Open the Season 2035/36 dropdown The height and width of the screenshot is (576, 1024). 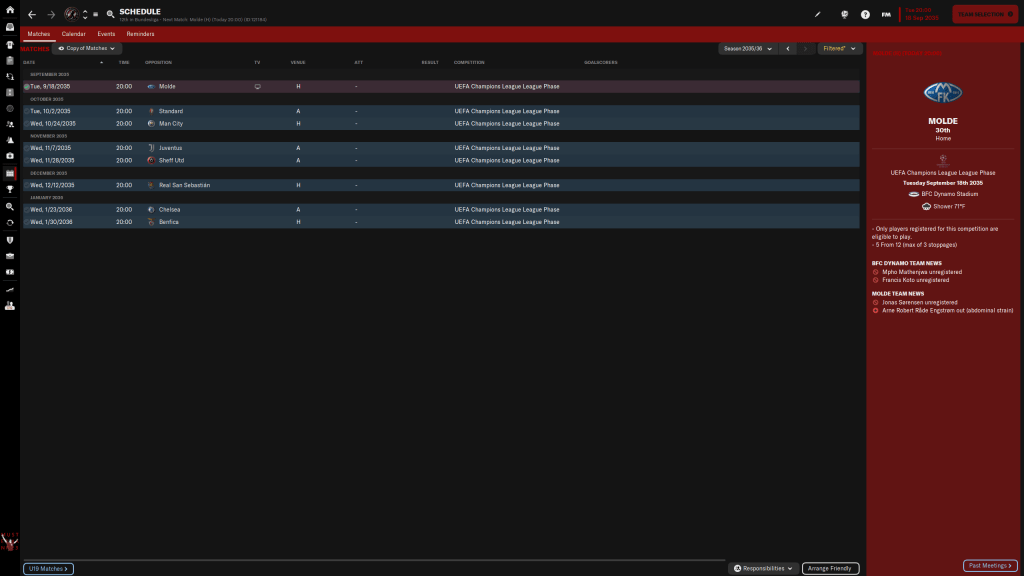coord(746,48)
